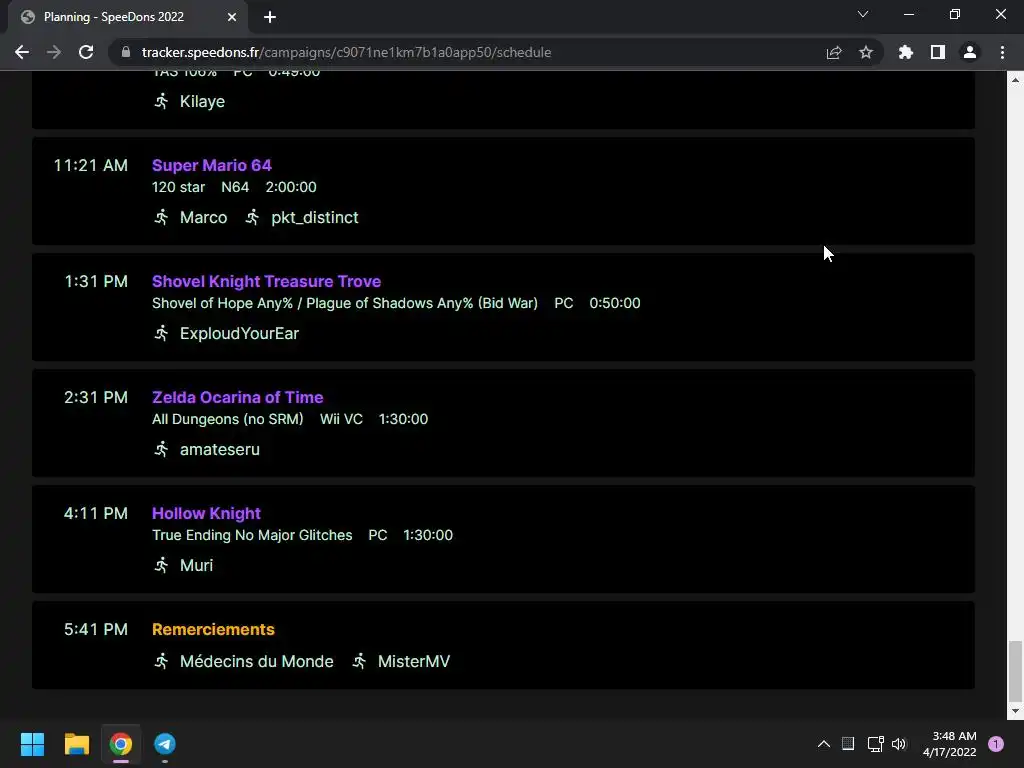Click the 4:11 PM start time
This screenshot has width=1024, height=768.
pyautogui.click(x=96, y=513)
